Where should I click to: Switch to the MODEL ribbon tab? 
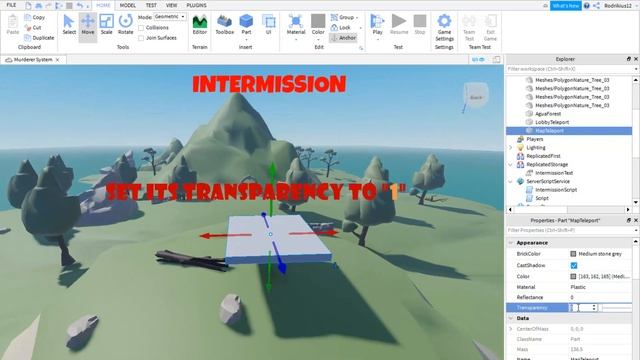128,5
